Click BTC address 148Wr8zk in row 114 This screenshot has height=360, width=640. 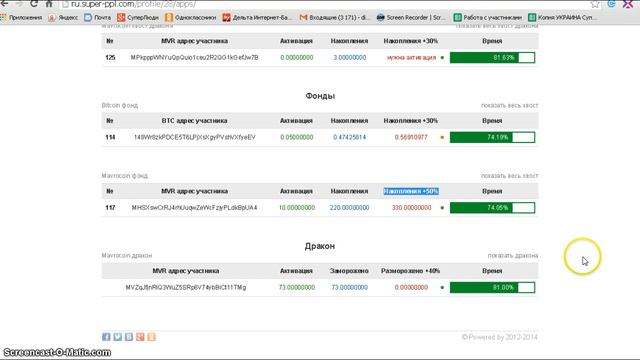pyautogui.click(x=194, y=137)
